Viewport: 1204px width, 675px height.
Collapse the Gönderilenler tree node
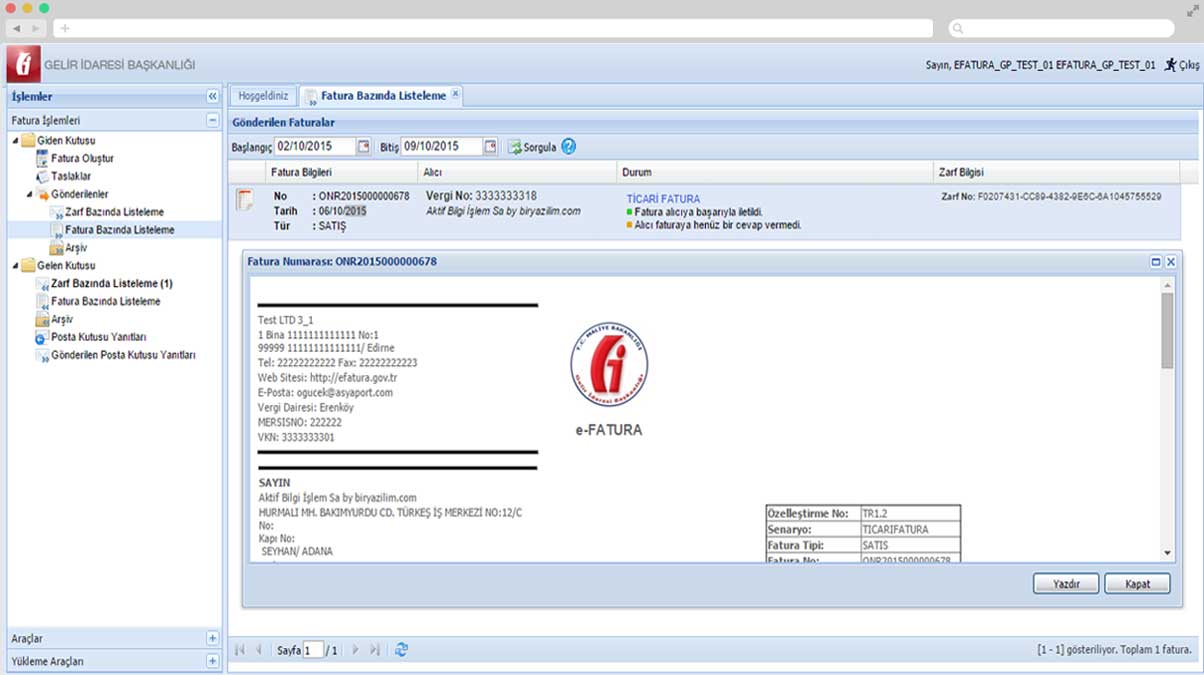coord(29,194)
